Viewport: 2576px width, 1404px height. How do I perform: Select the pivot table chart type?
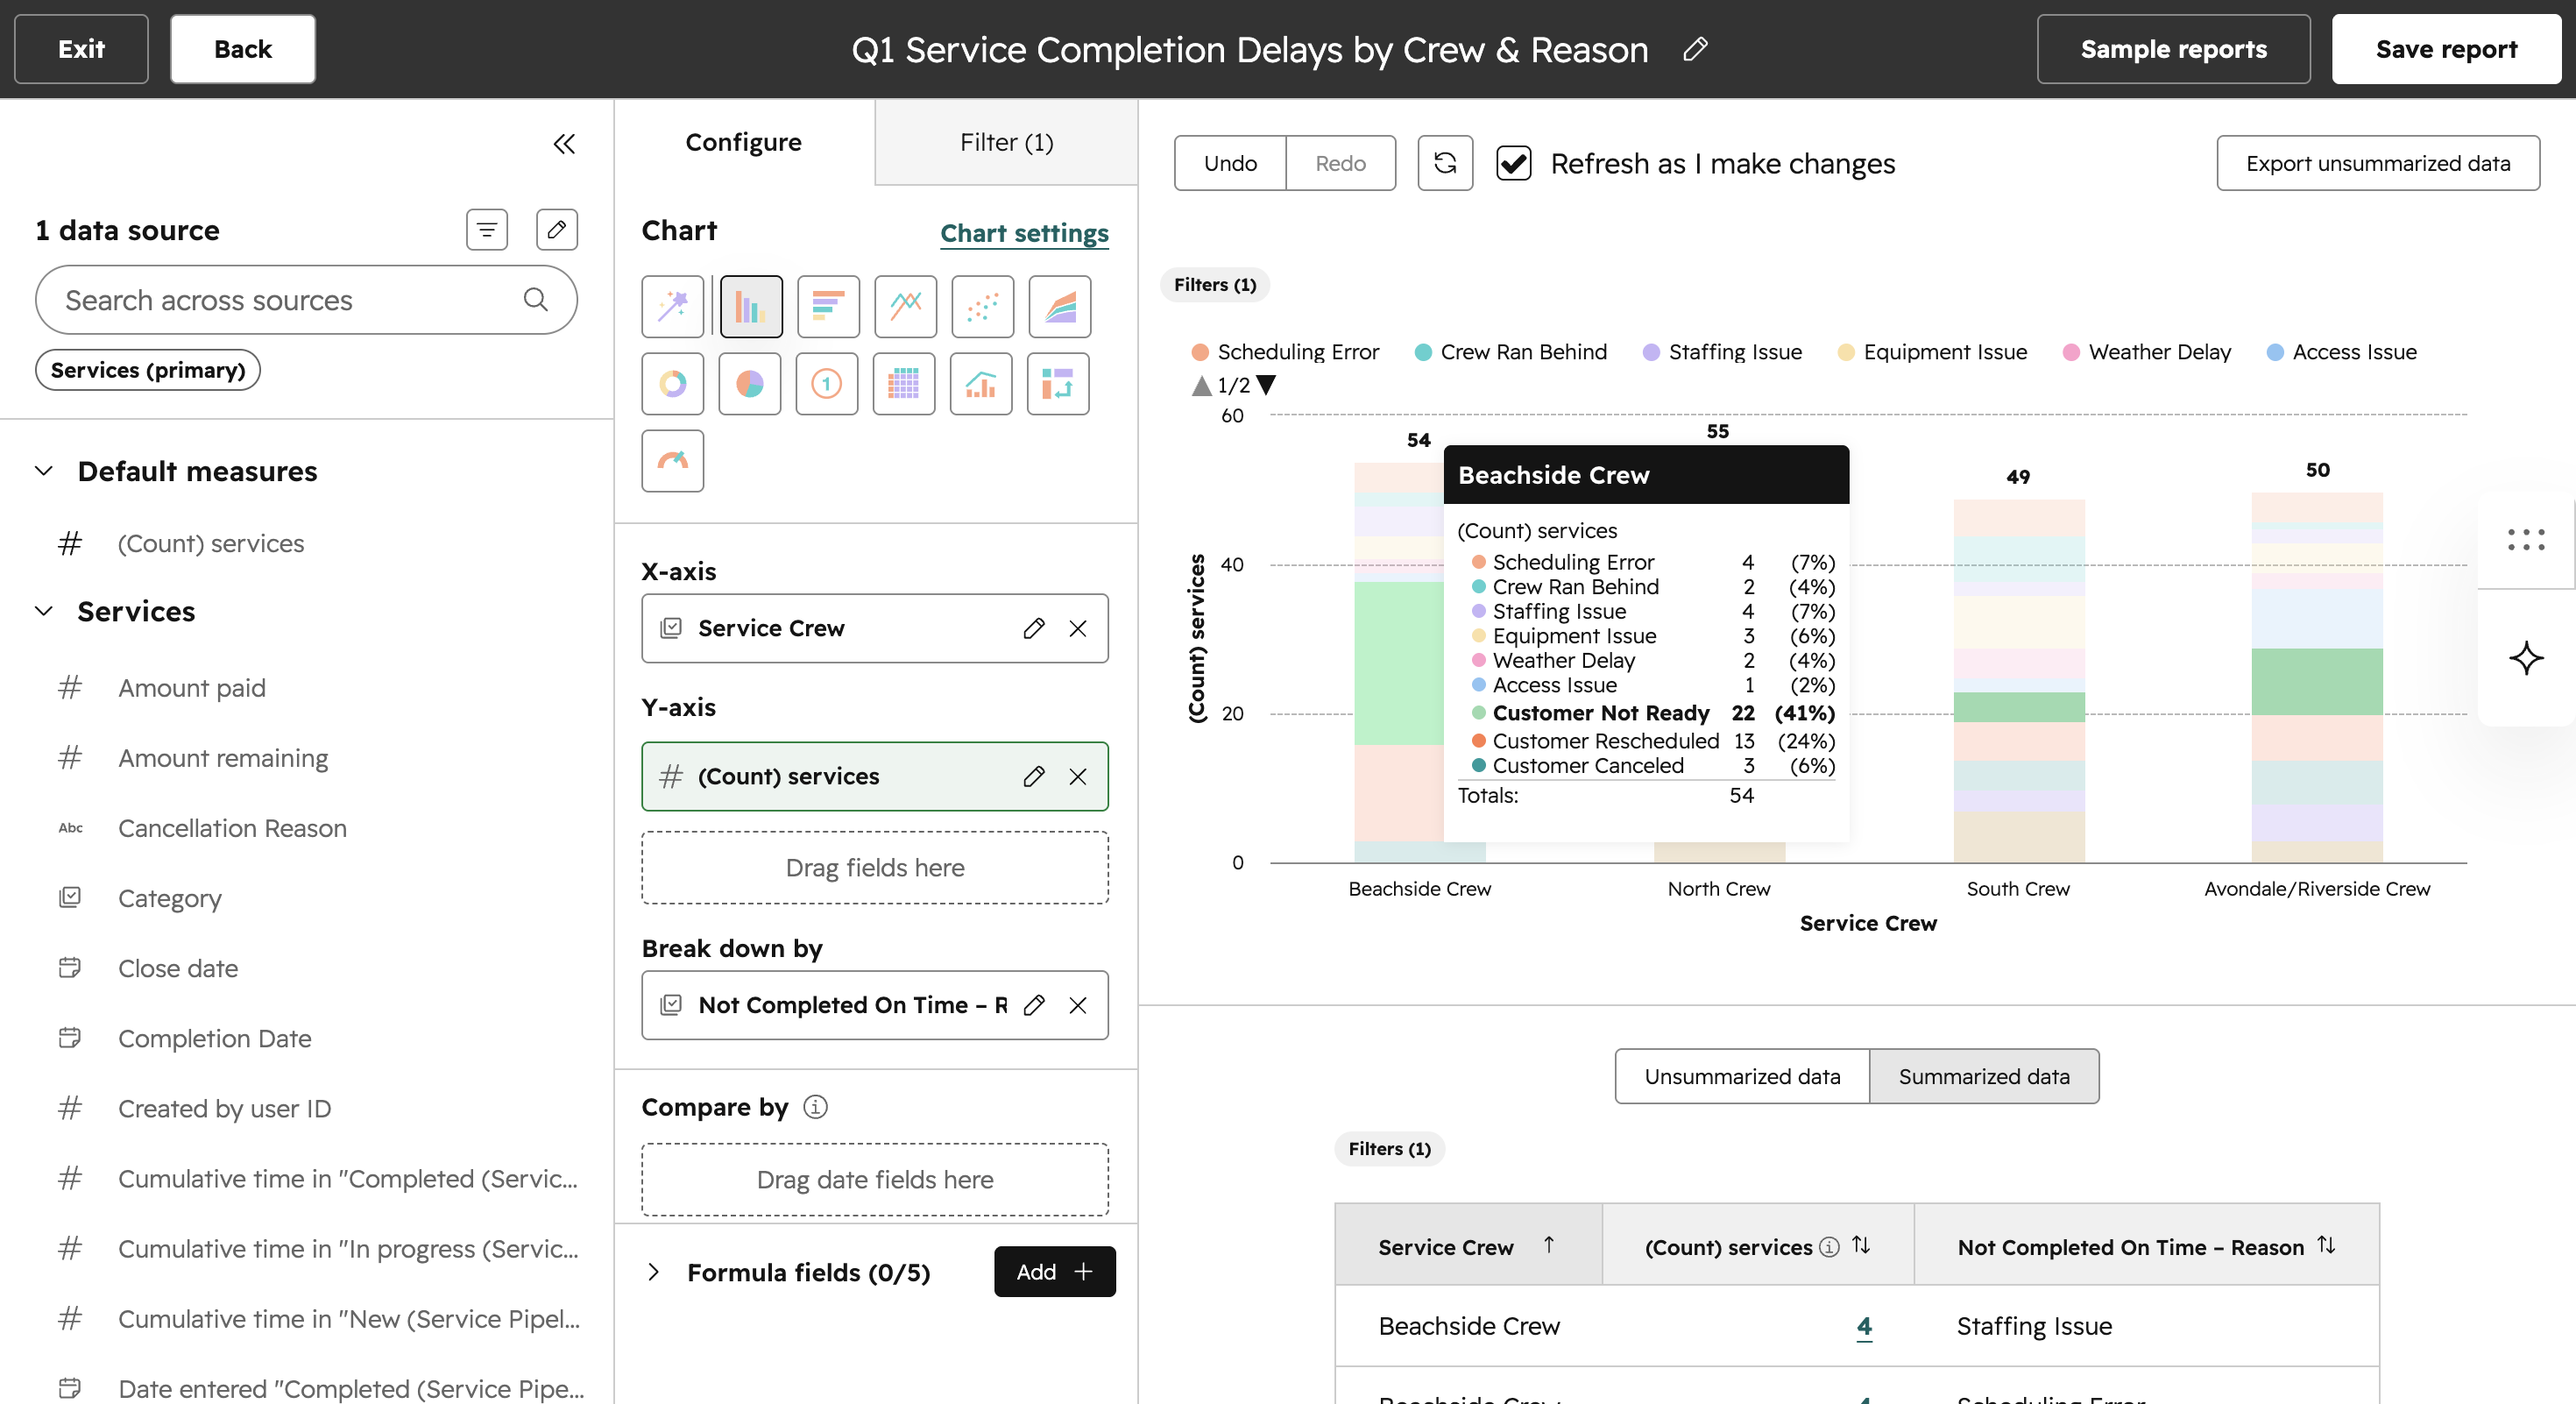[x=1058, y=383]
